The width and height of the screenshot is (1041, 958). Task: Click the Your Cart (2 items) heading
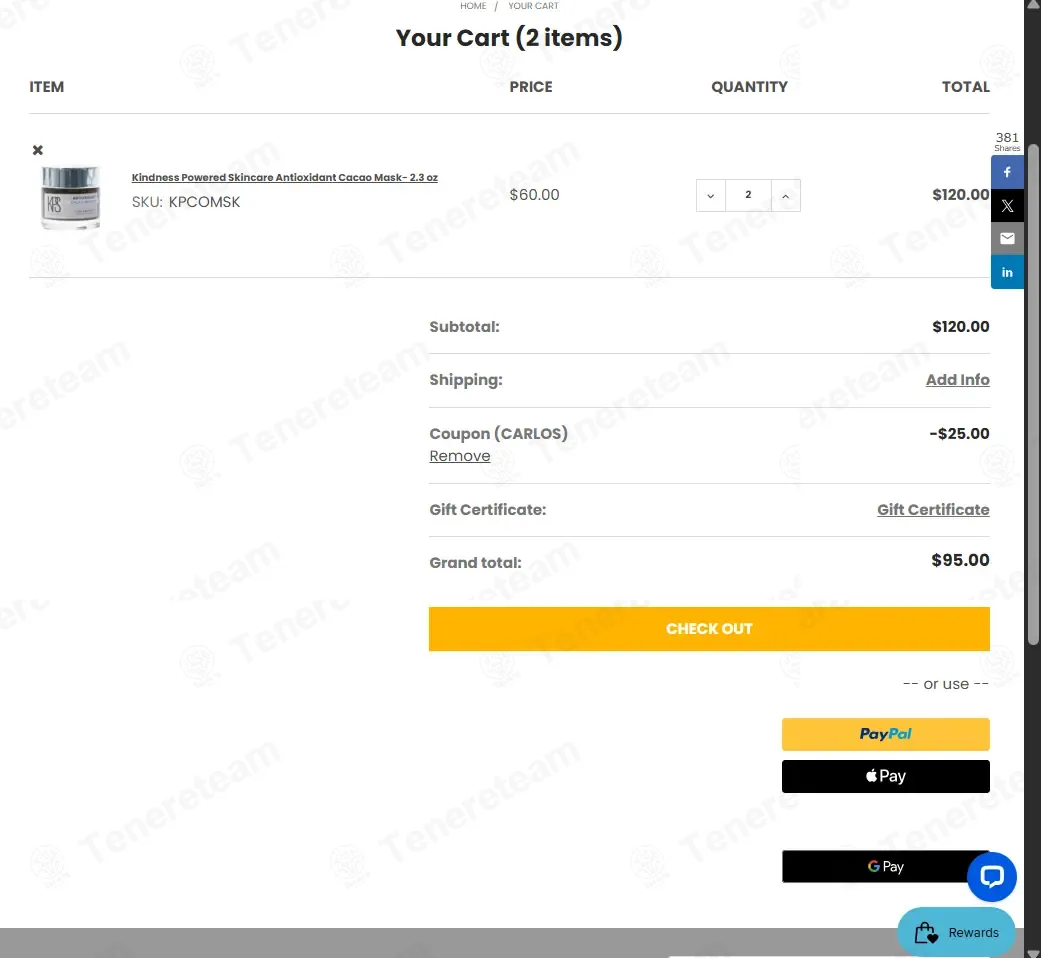509,38
